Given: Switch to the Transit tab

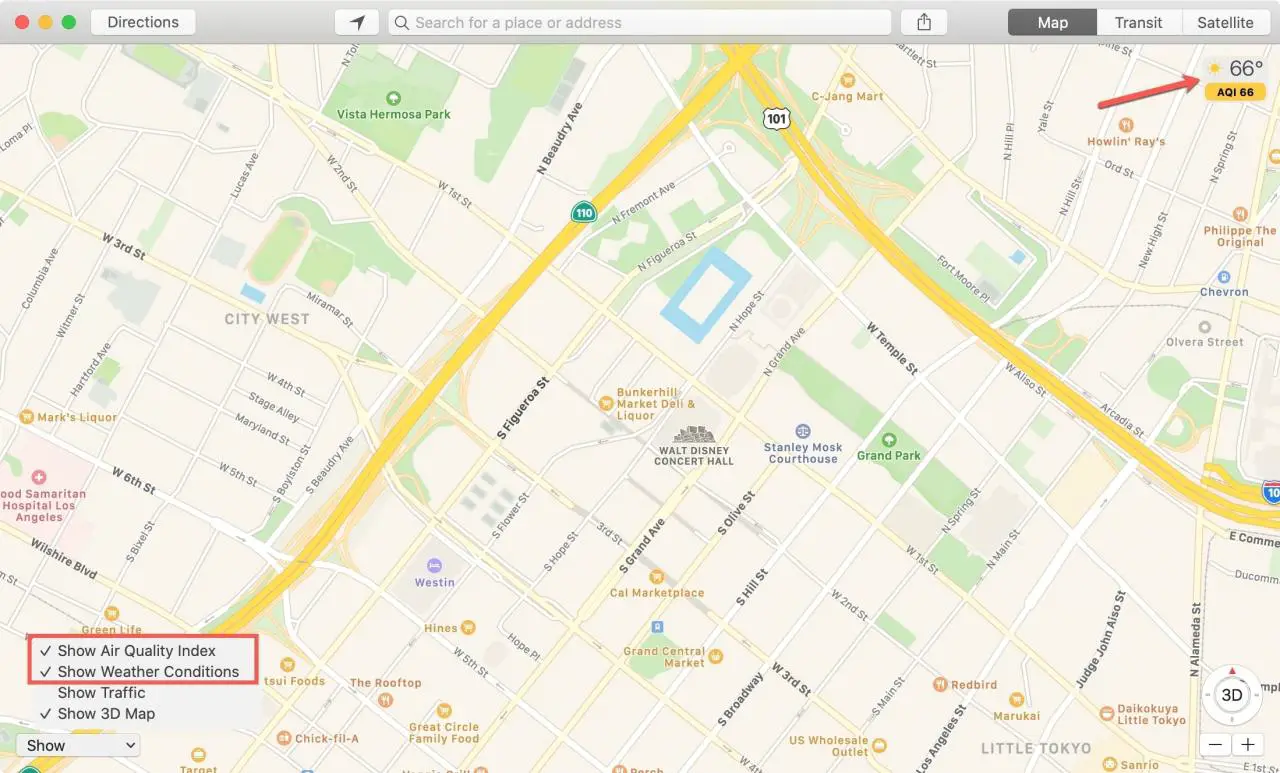Looking at the screenshot, I should click(x=1138, y=22).
